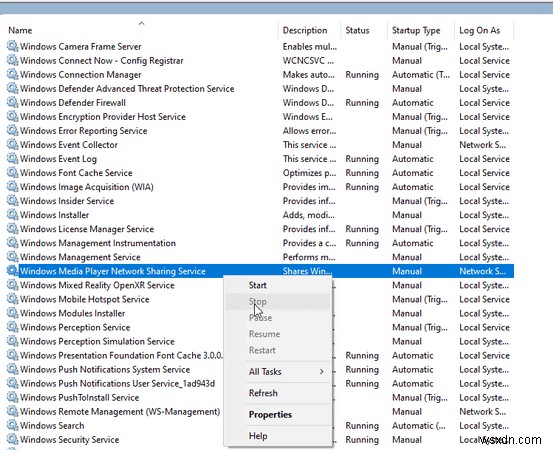Click 'Shares Win...' description in highlighted row
This screenshot has height=450, width=553.
pyautogui.click(x=307, y=271)
